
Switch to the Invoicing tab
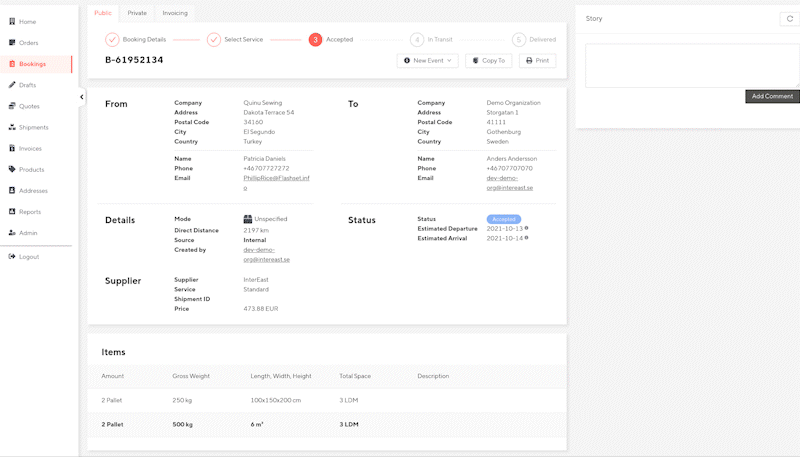(174, 13)
